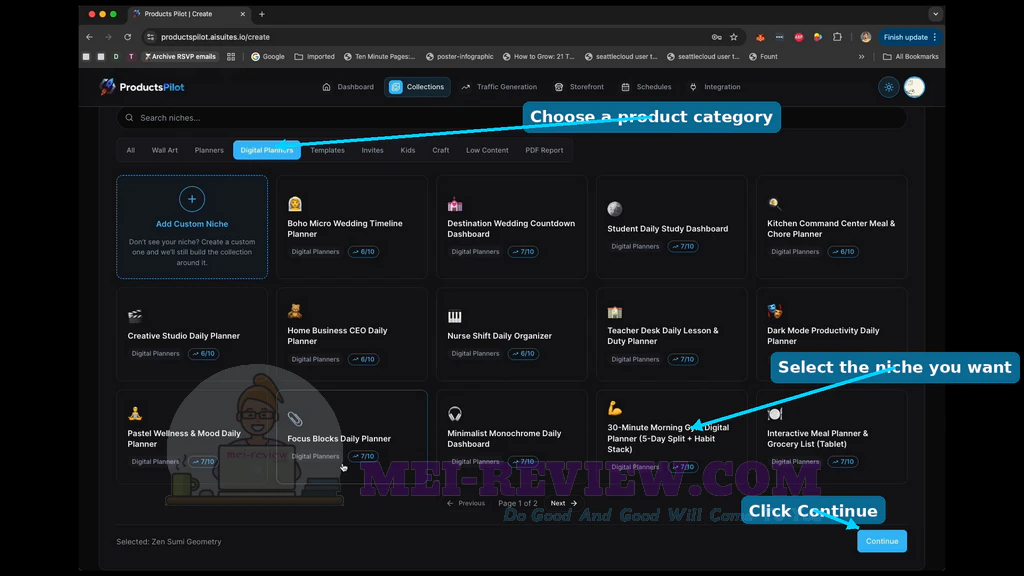This screenshot has height=576, width=1024.
Task: Choose Nurse Shift Daily Organizer card
Action: tap(512, 334)
